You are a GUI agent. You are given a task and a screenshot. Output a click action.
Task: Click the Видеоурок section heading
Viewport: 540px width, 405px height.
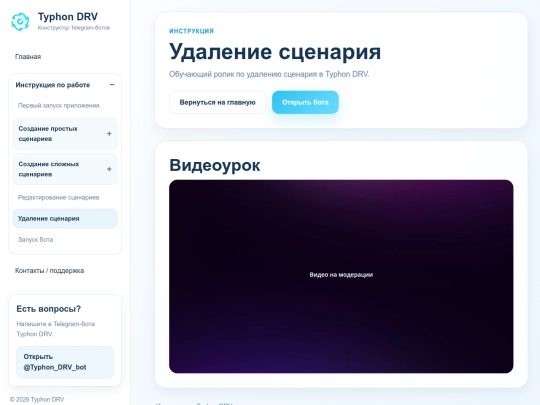click(215, 165)
